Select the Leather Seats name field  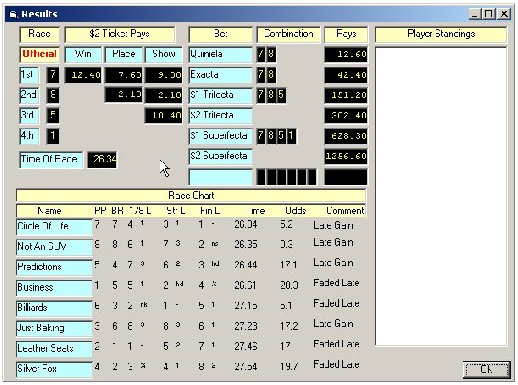[x=54, y=349]
